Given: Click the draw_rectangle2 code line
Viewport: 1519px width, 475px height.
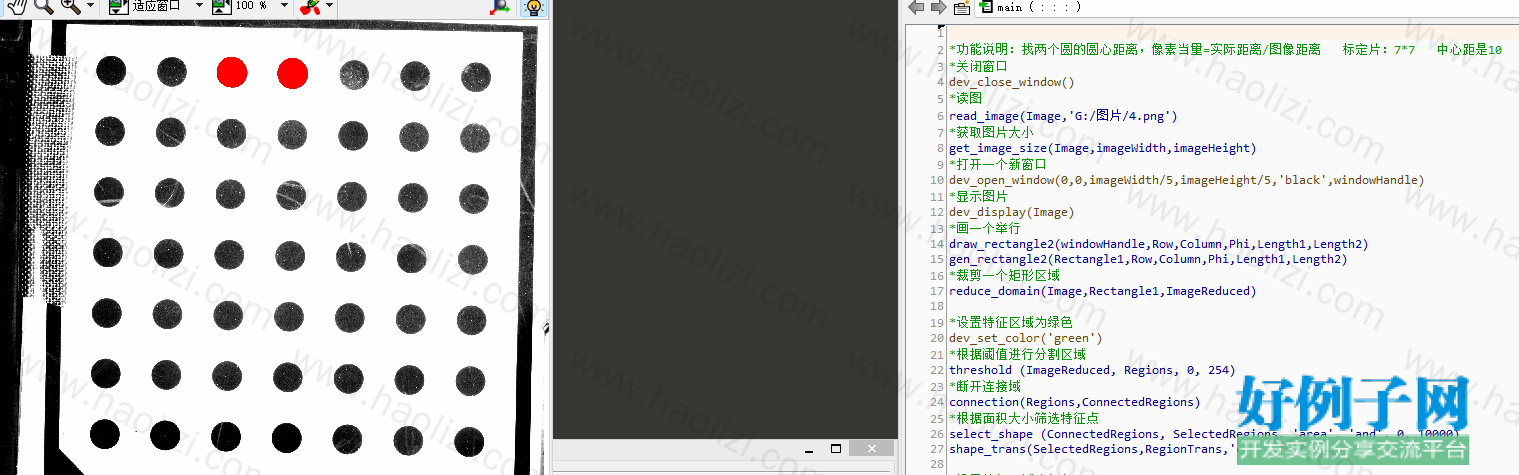Looking at the screenshot, I should coord(1158,244).
